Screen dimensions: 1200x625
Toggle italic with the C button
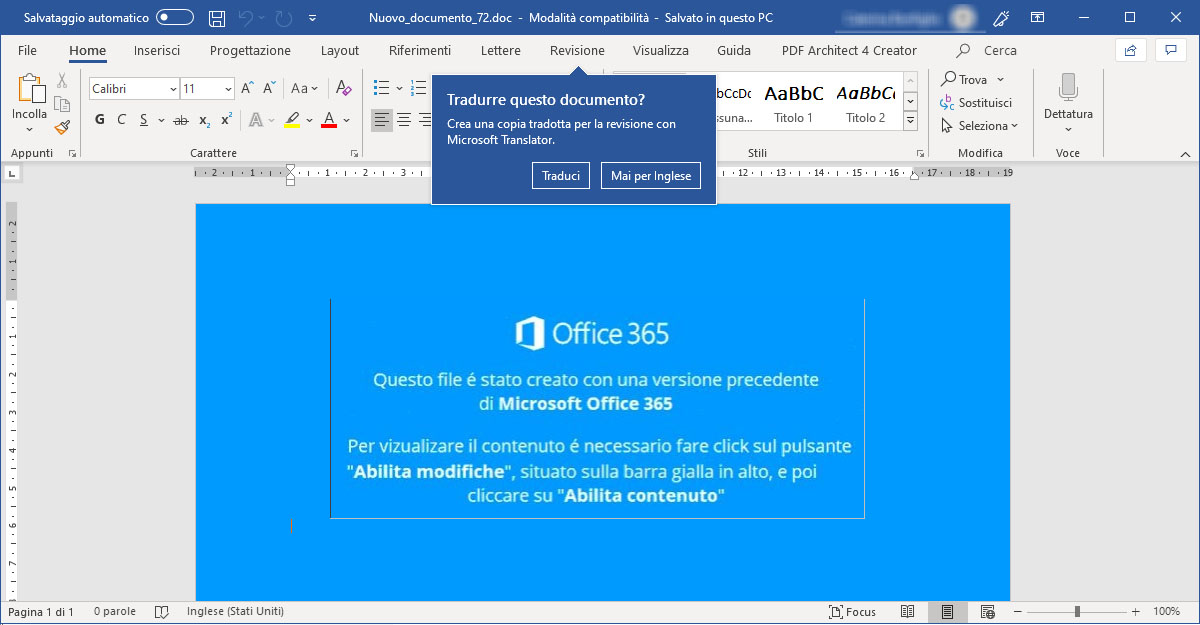[x=122, y=120]
